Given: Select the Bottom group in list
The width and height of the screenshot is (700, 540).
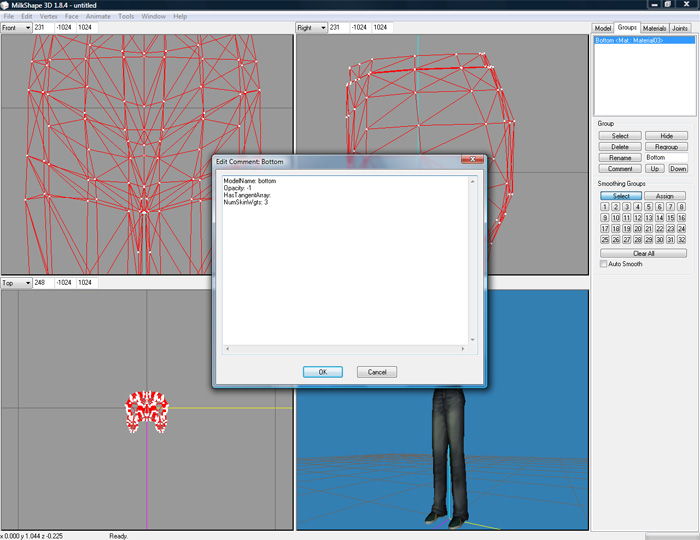Looking at the screenshot, I should [x=644, y=41].
